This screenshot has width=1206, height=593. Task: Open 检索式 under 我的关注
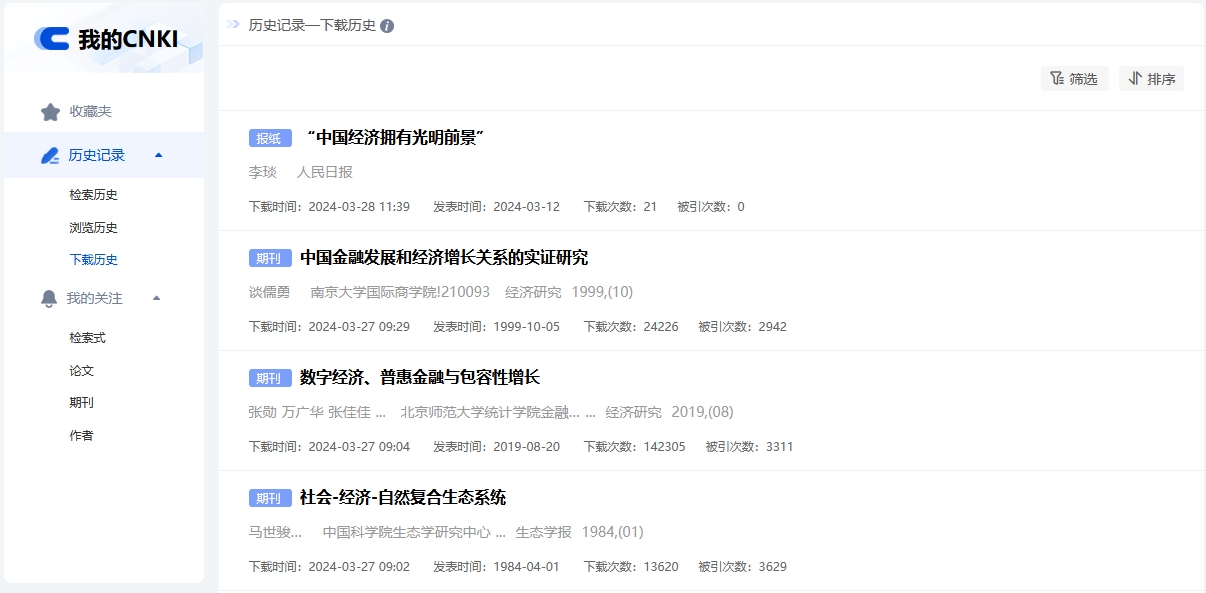tap(87, 338)
